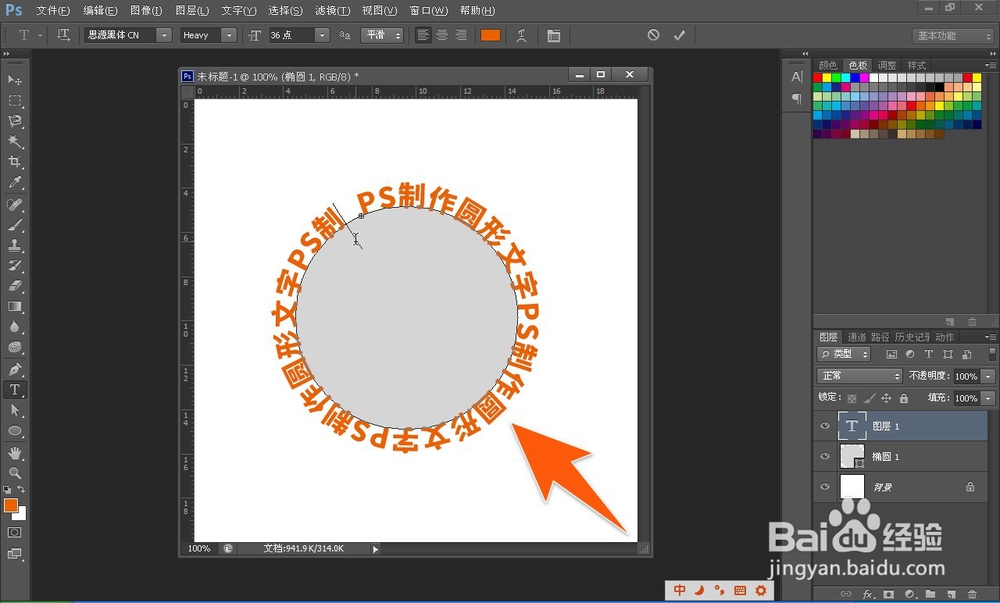Screen dimensions: 1000x603
Task: Click the Warp Text icon
Action: (522, 36)
